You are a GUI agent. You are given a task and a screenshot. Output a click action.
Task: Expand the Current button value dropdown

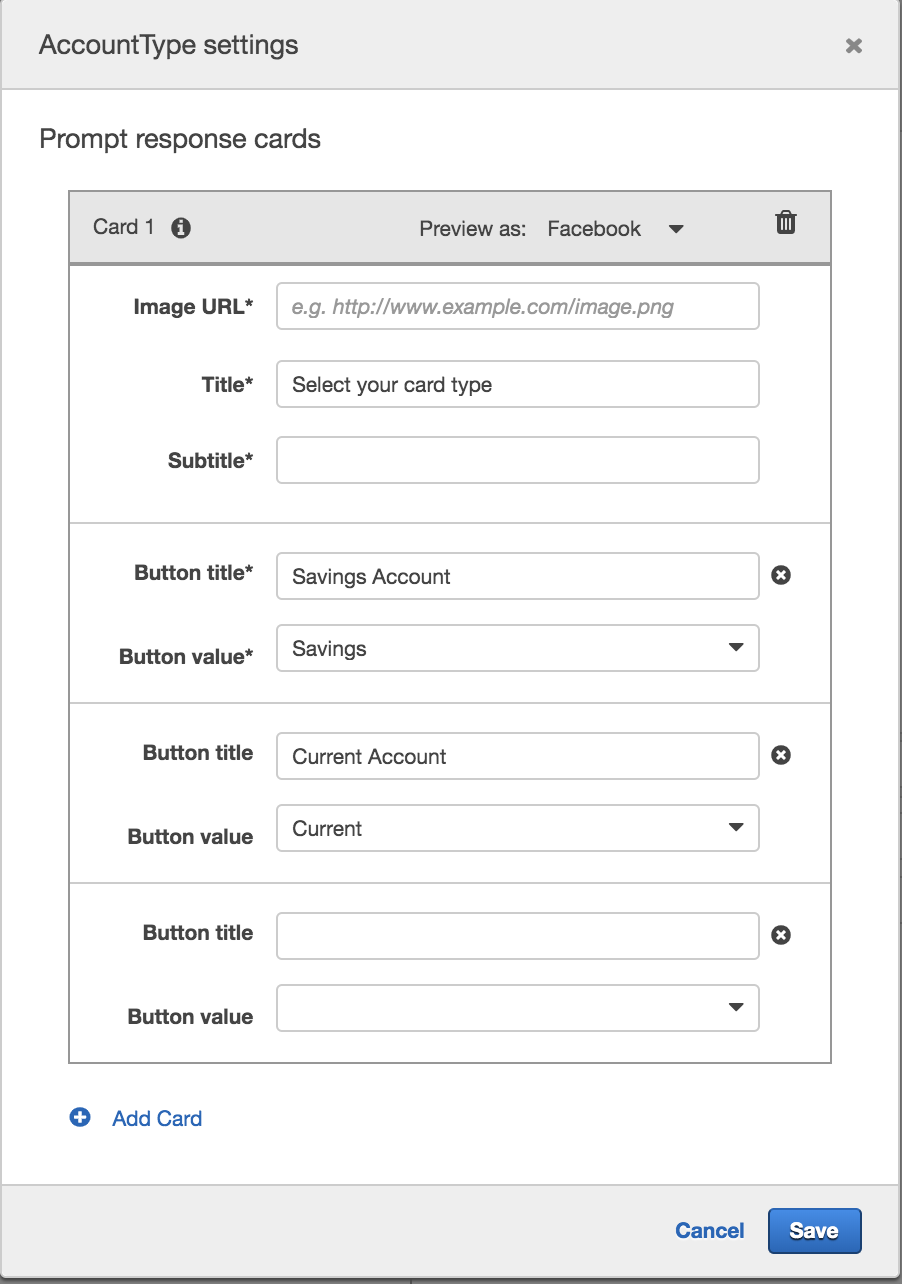point(518,828)
